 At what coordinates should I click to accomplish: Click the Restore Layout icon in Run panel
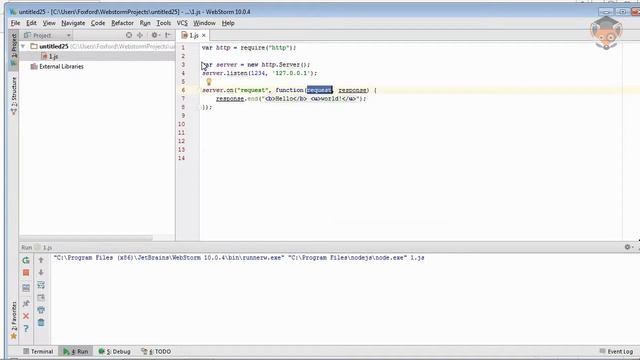pos(26,288)
